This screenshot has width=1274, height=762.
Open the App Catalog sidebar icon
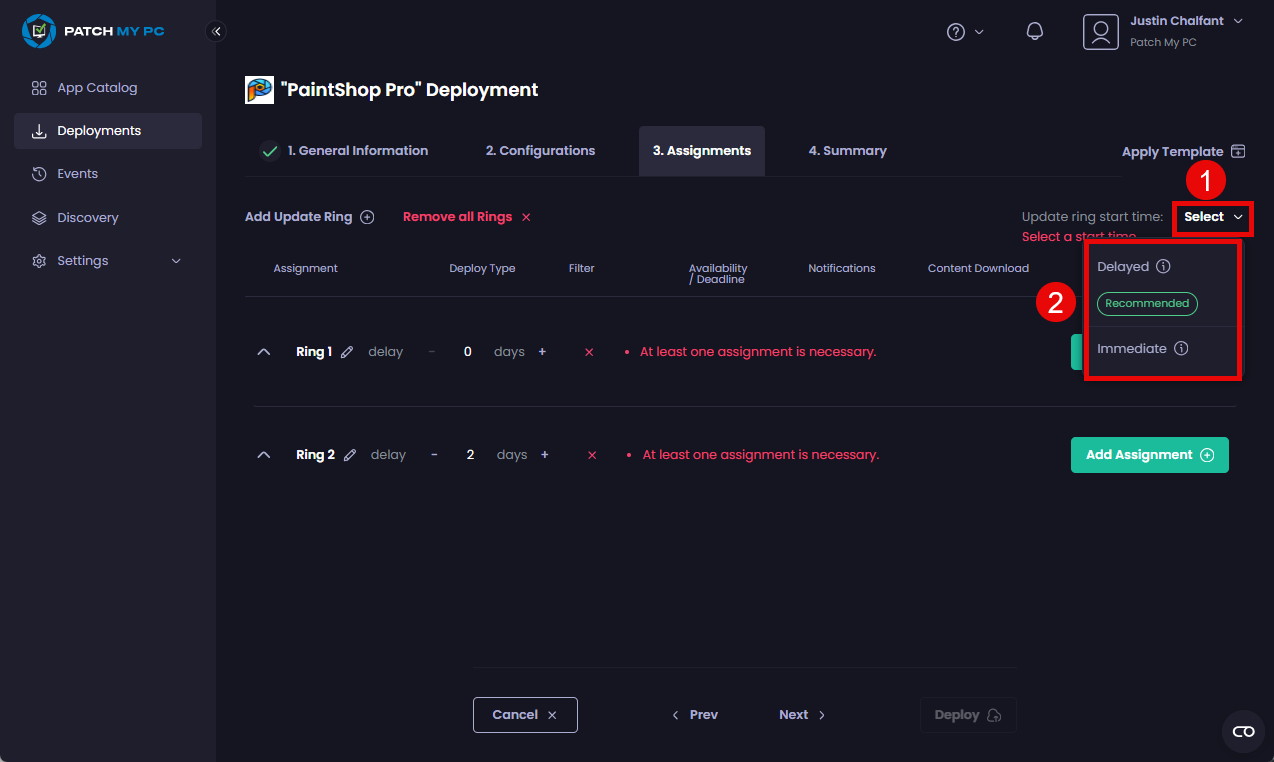40,87
